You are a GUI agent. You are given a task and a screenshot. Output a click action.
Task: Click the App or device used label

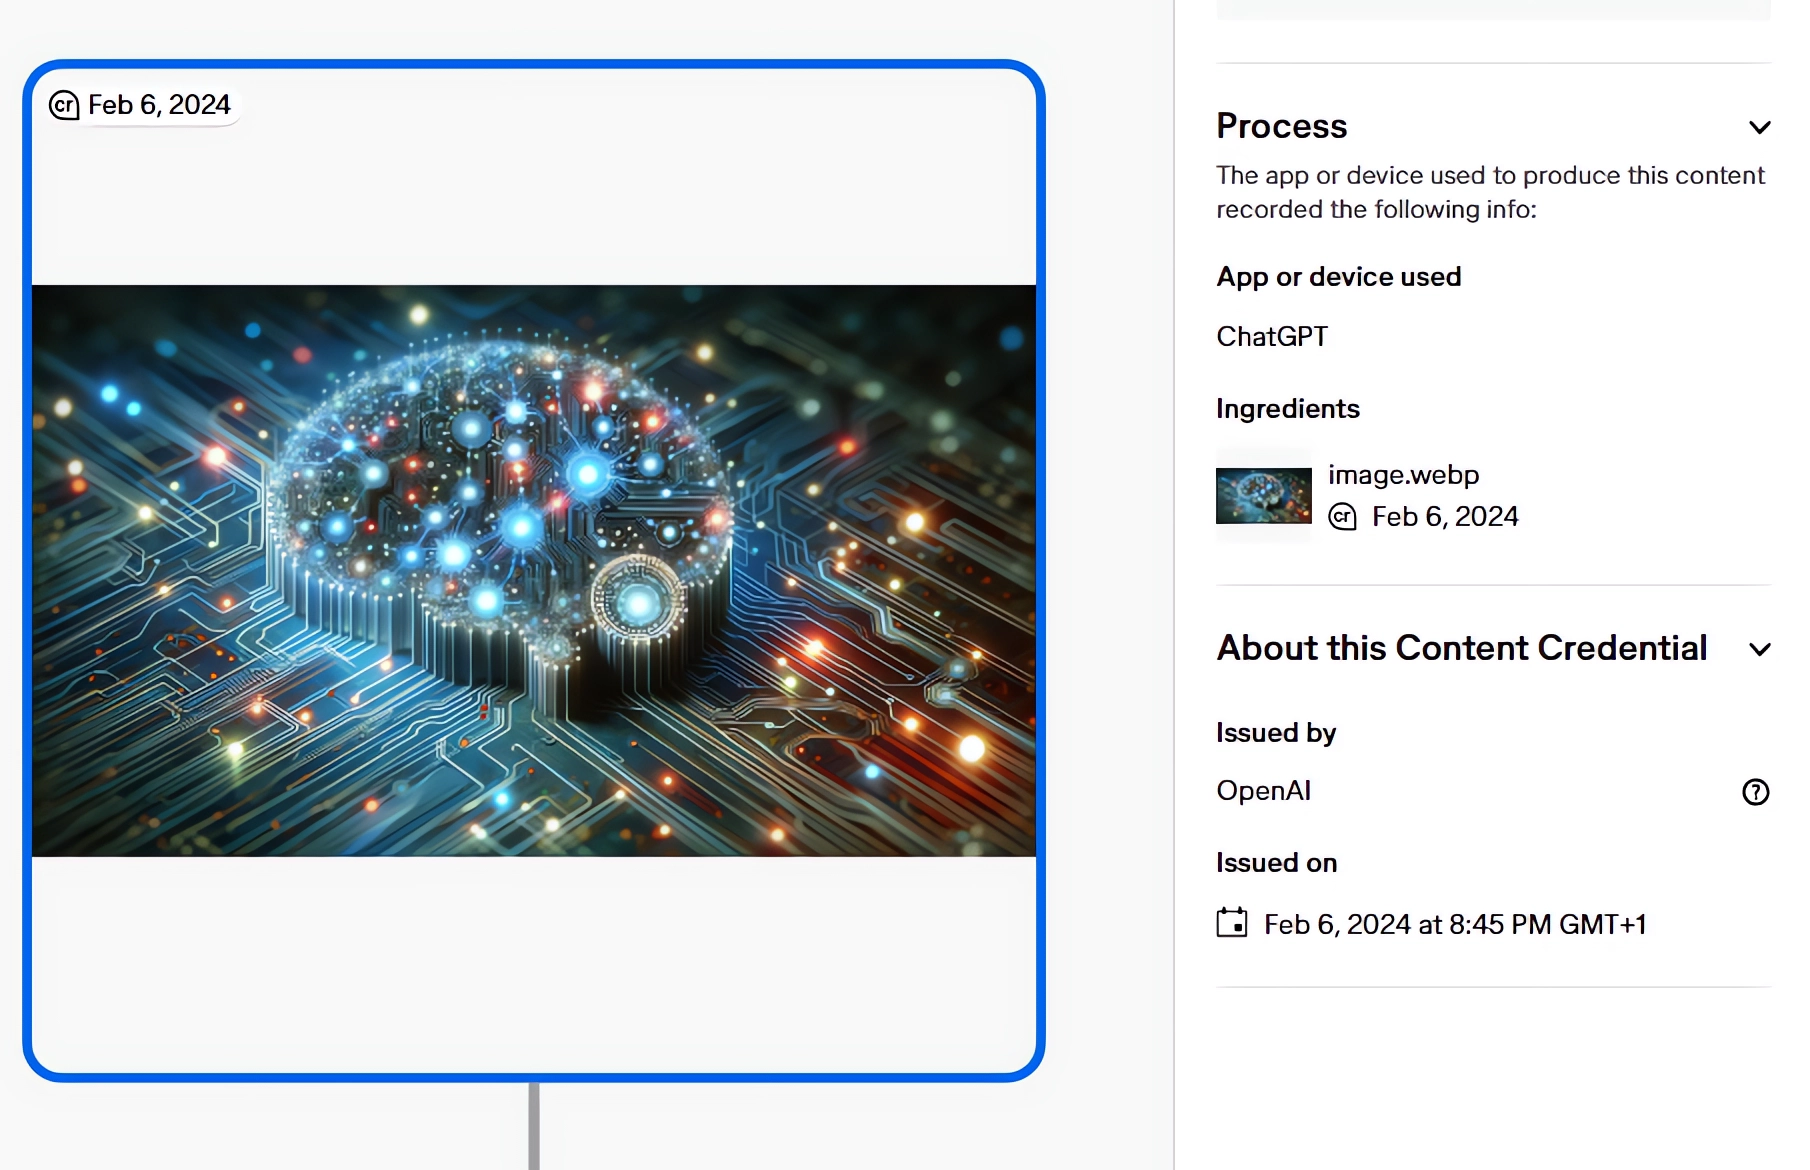point(1338,277)
